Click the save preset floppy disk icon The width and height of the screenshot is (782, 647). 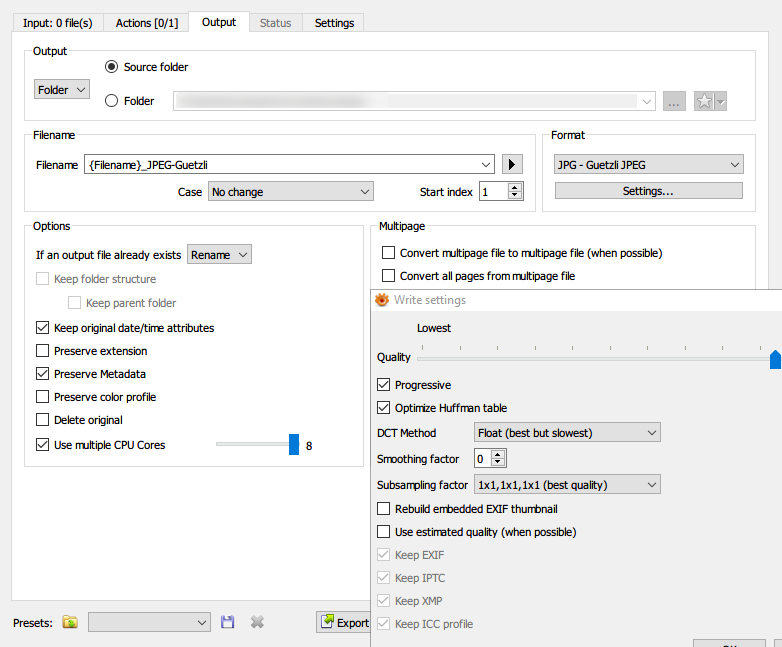pos(228,622)
